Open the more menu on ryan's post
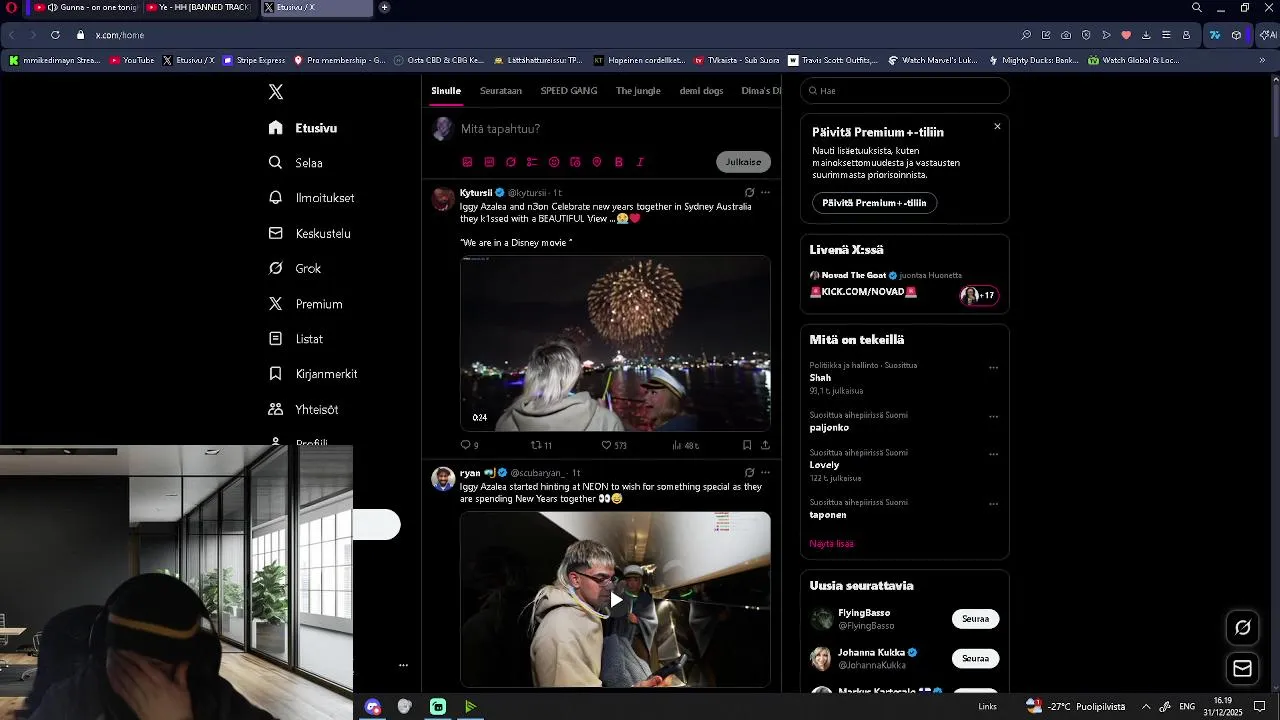This screenshot has height=720, width=1280. (765, 472)
